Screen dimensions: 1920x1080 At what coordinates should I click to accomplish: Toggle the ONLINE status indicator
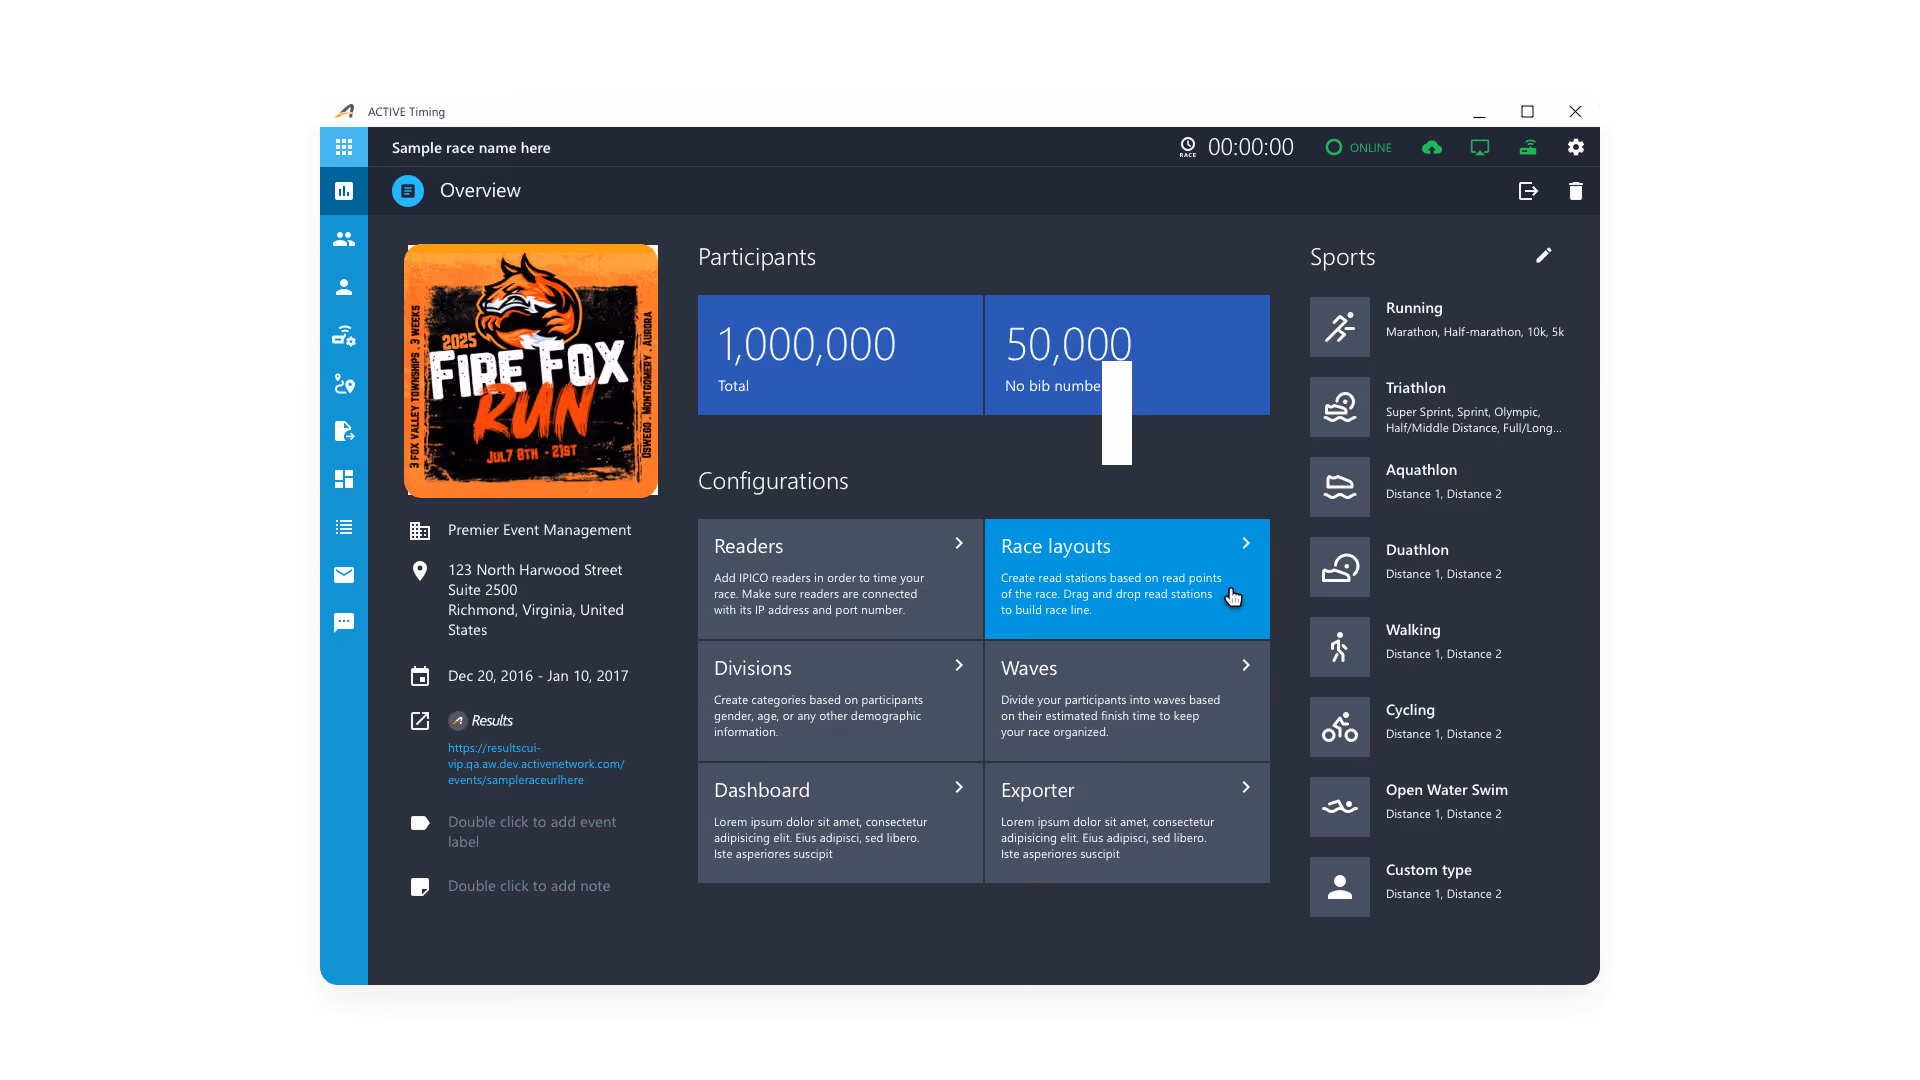click(1358, 147)
